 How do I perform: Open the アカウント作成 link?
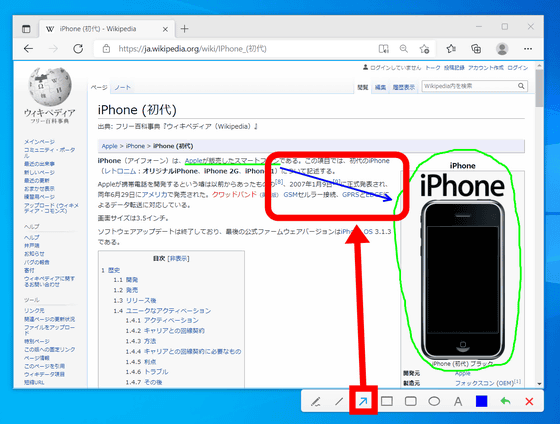point(486,68)
